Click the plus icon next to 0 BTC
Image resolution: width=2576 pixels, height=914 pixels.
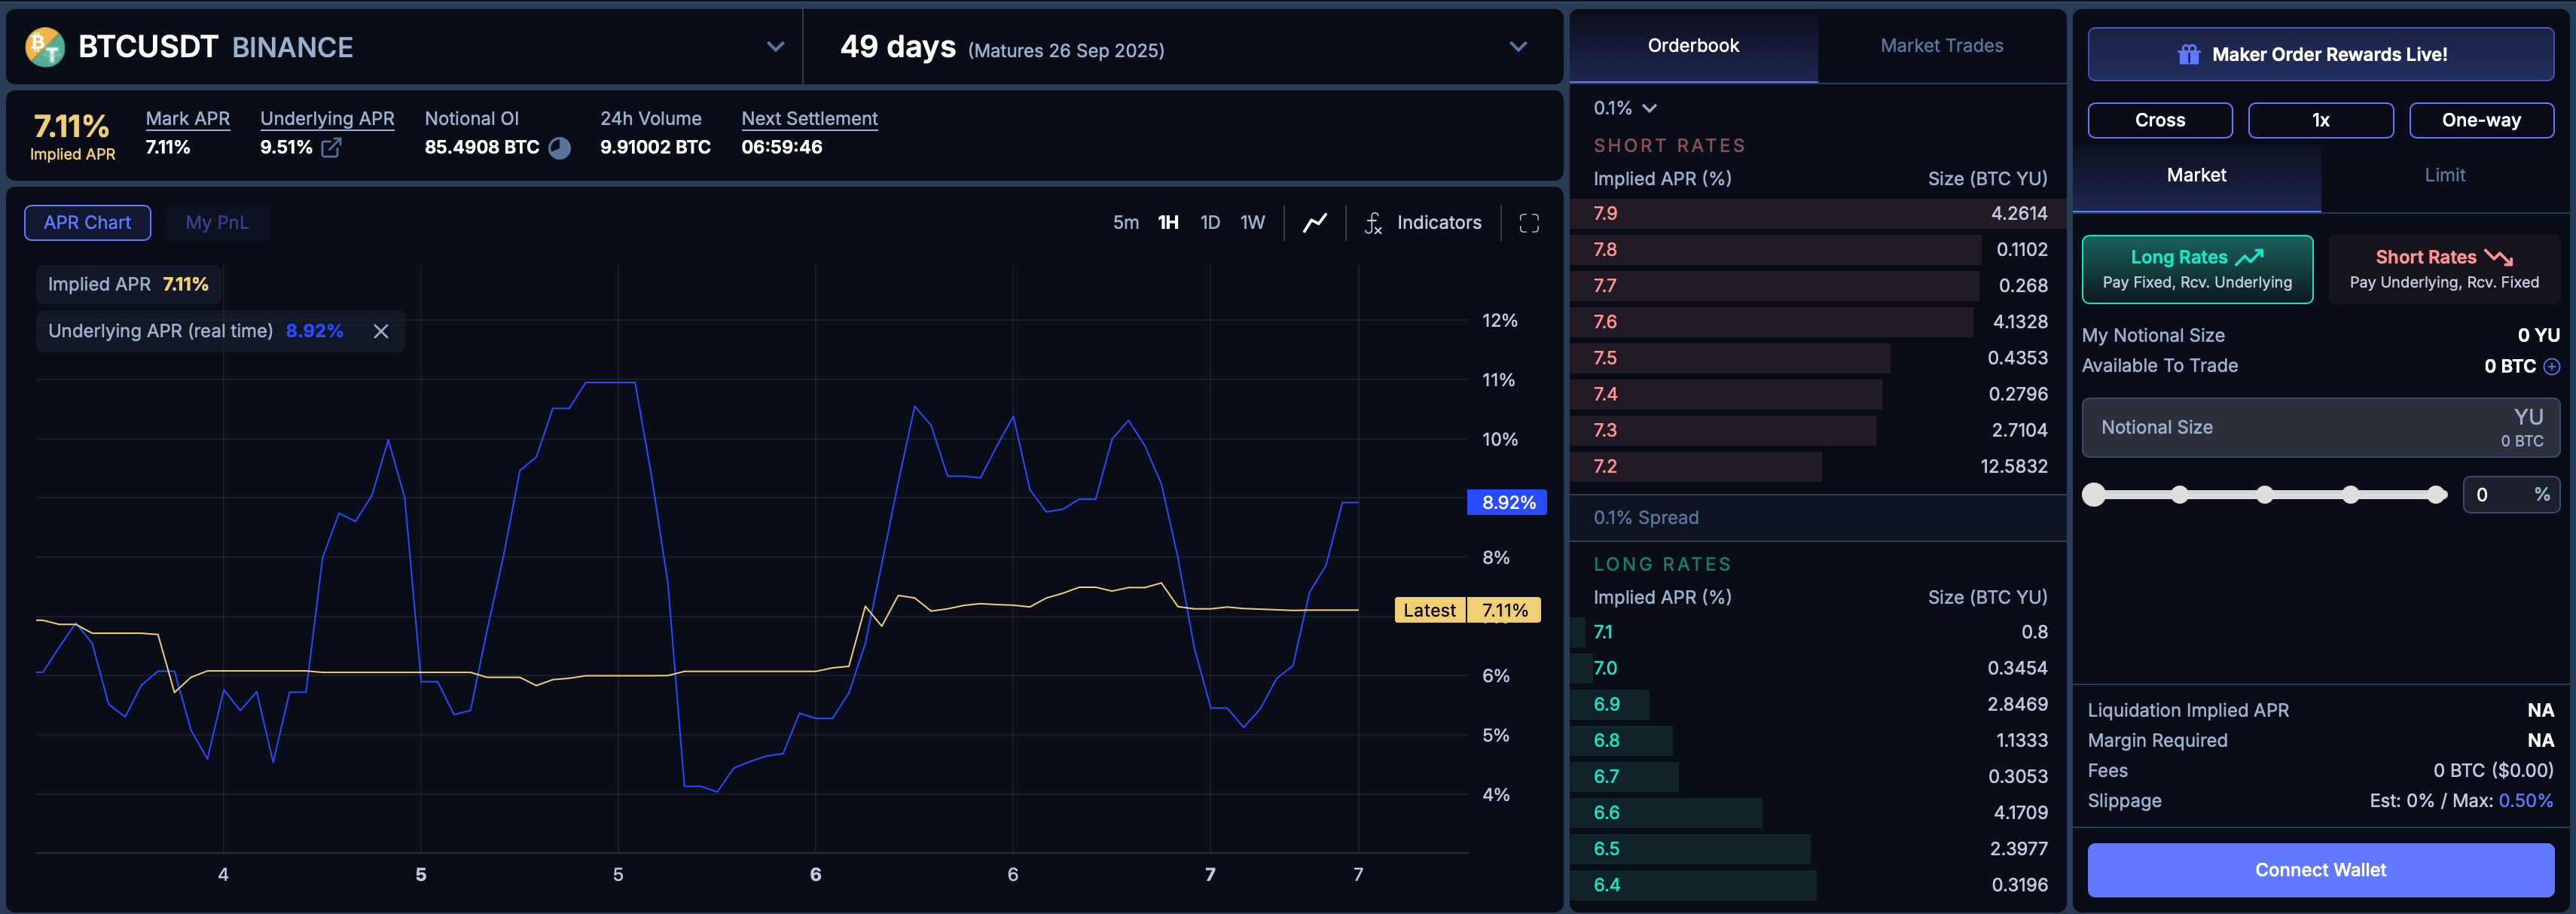[x=2551, y=366]
